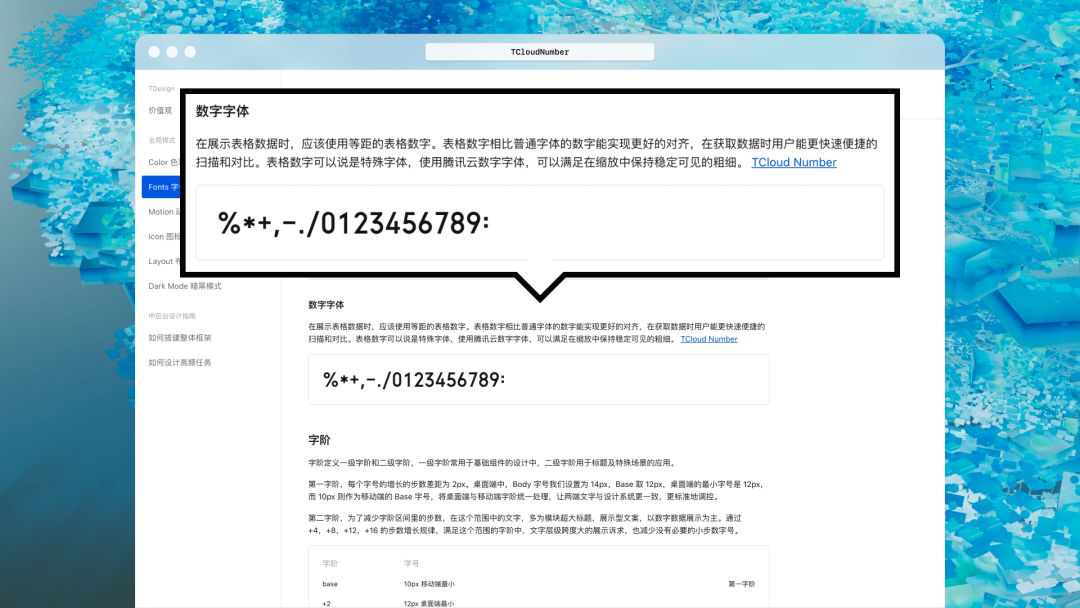This screenshot has height=608, width=1080.
Task: Click the 字阶 table column header
Action: tap(330, 563)
